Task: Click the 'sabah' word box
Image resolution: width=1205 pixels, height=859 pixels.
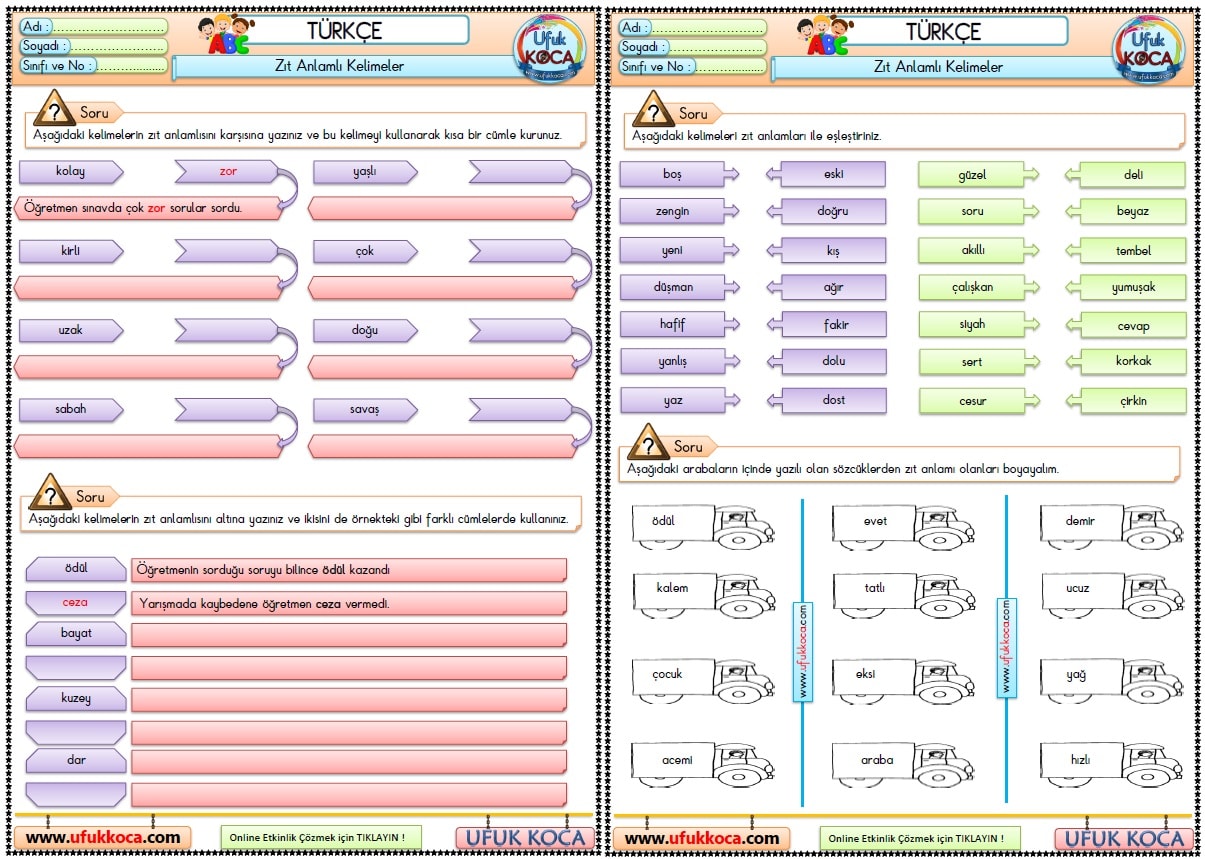Action: (x=71, y=409)
